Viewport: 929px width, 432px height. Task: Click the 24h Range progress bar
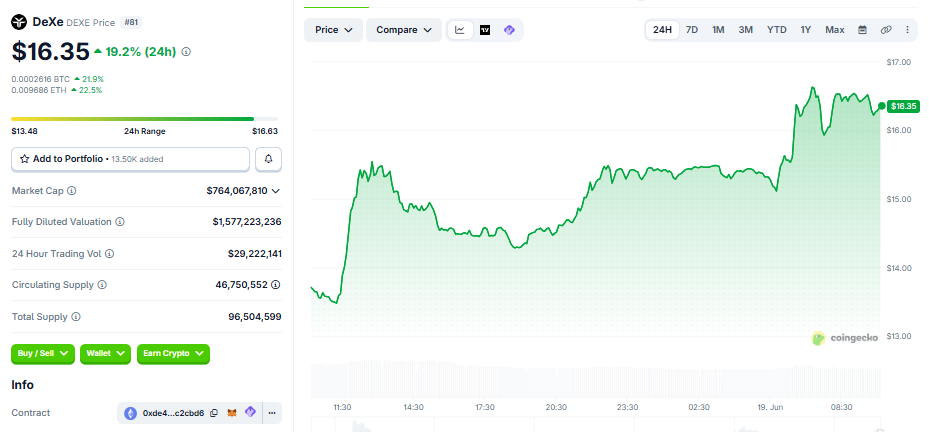pos(145,119)
